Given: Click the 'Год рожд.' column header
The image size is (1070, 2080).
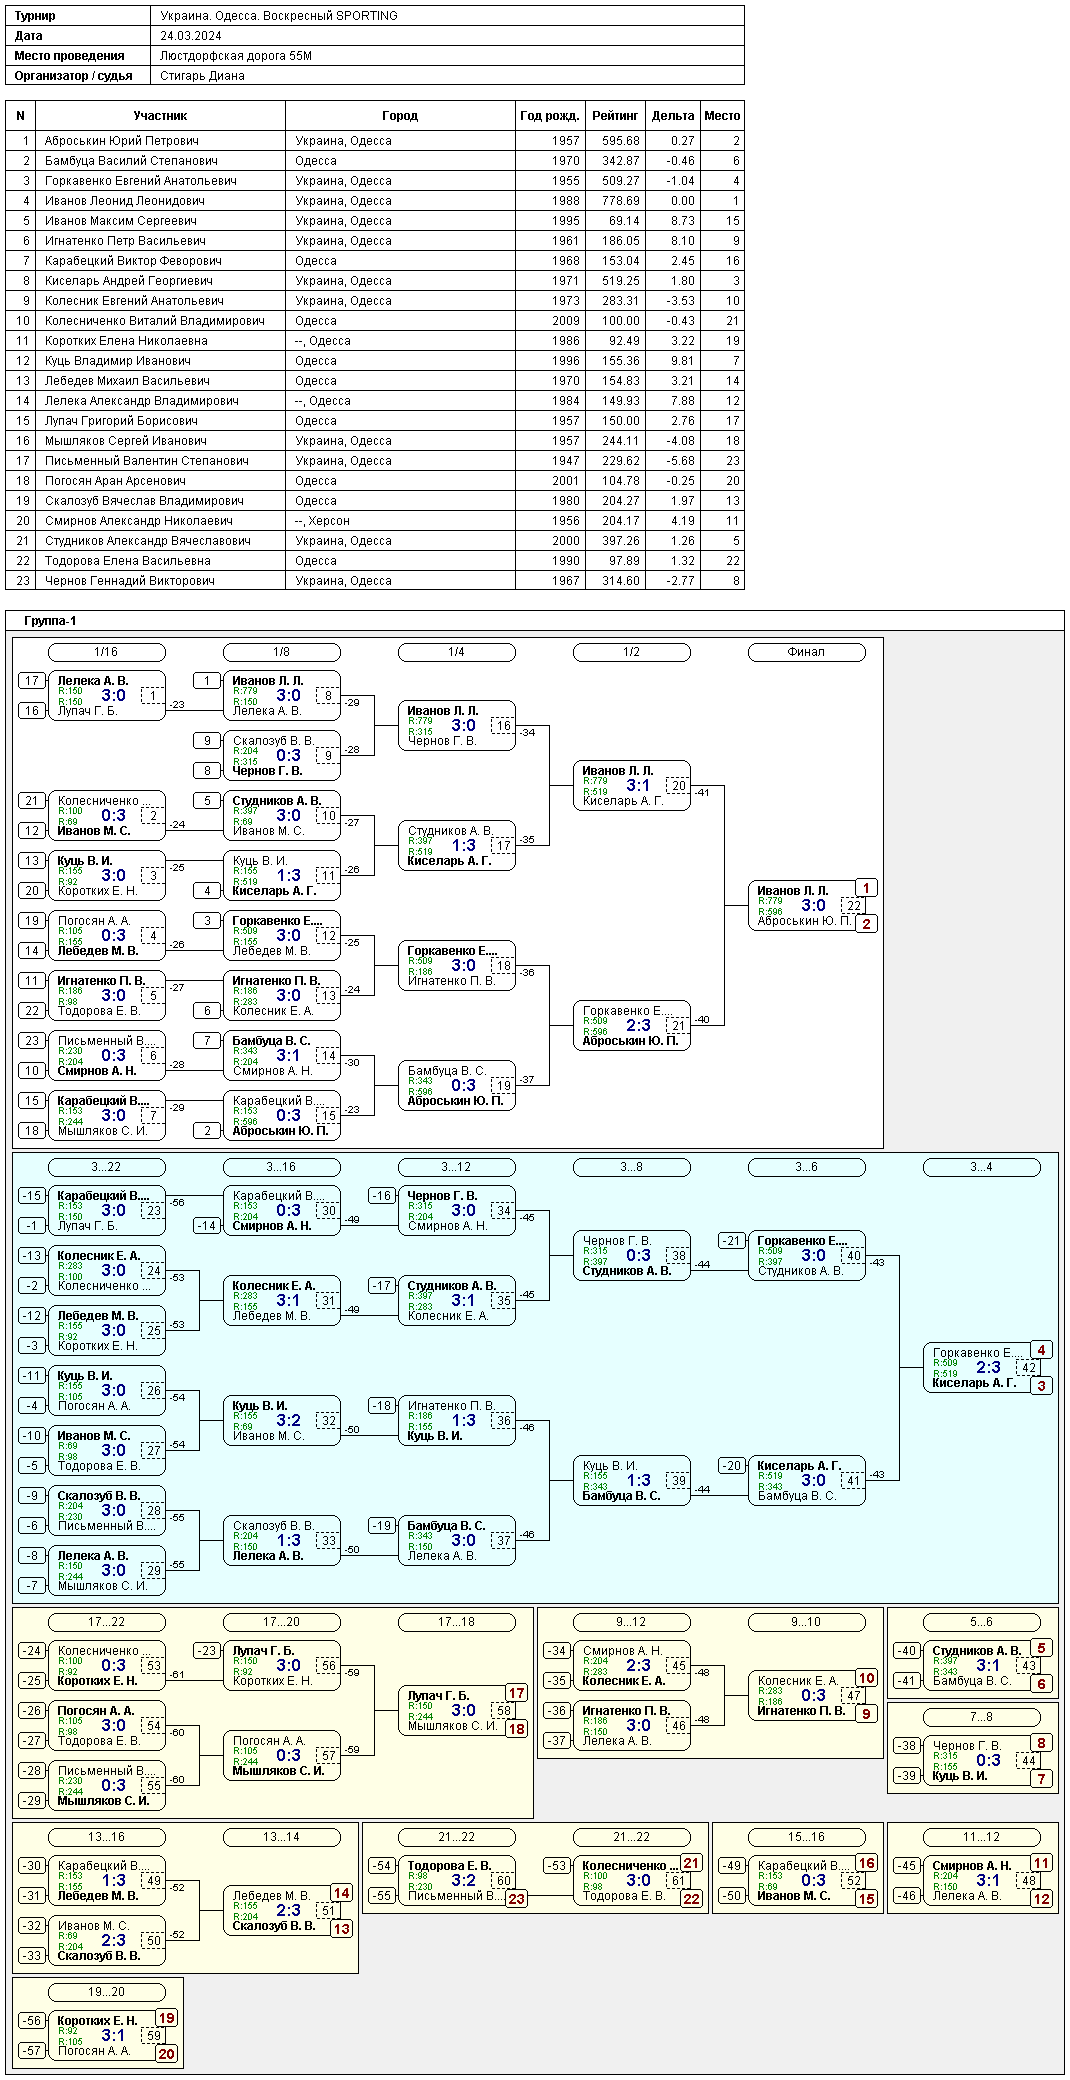Looking at the screenshot, I should pos(550,116).
